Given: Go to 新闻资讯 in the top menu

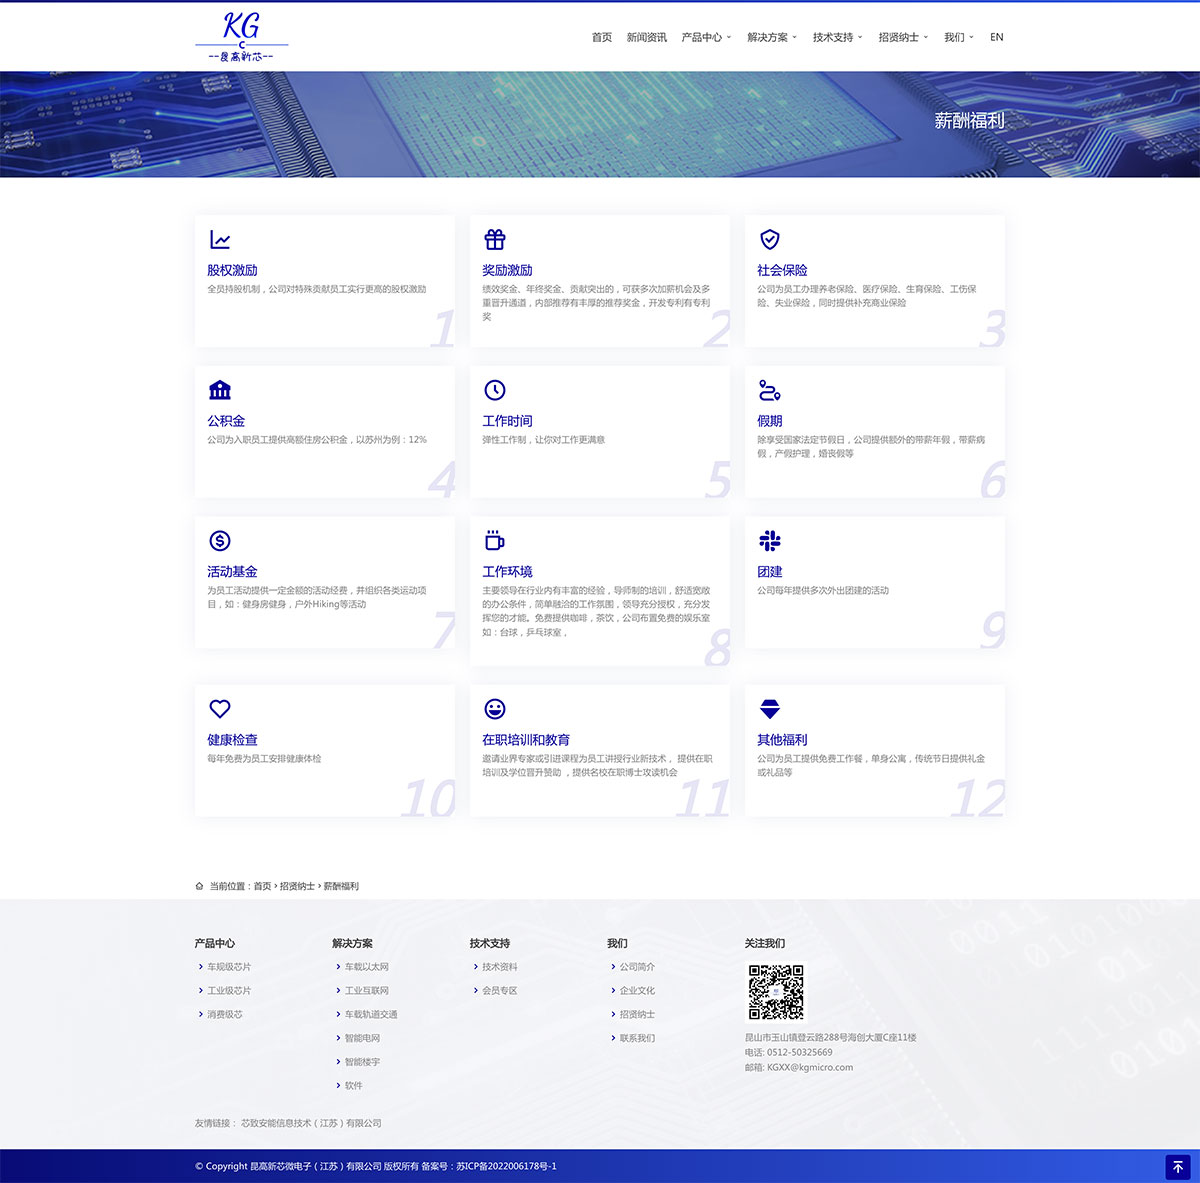Looking at the screenshot, I should click(x=646, y=37).
